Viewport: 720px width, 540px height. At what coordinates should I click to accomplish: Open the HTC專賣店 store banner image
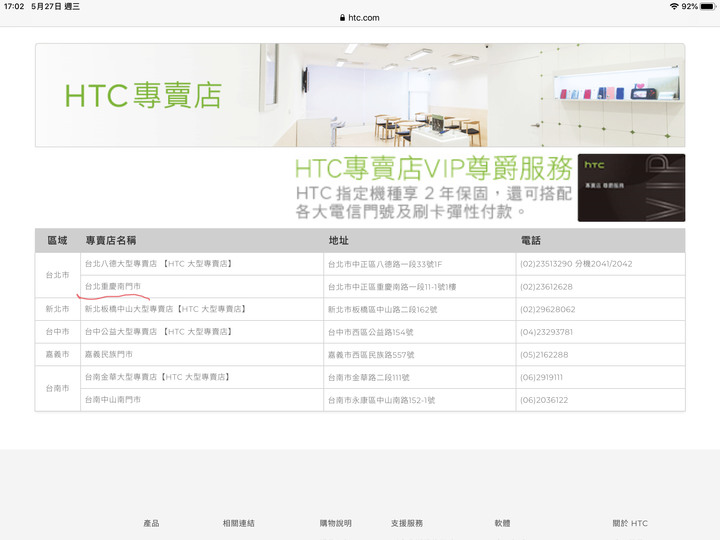pyautogui.click(x=360, y=96)
